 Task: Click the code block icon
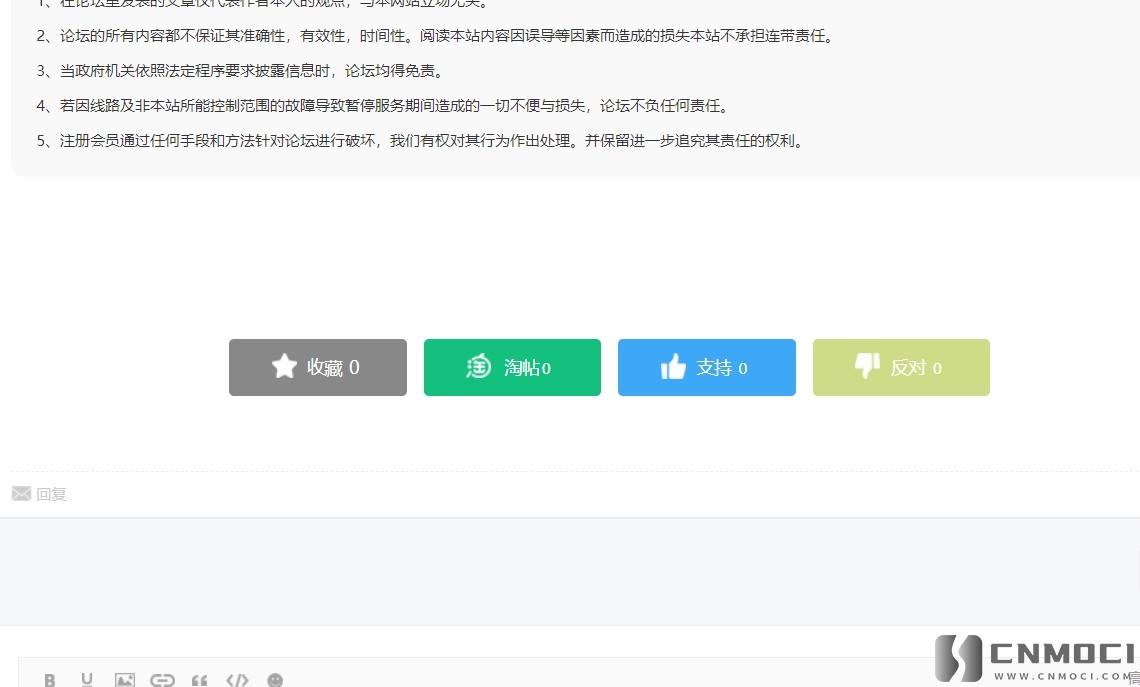pyautogui.click(x=237, y=680)
